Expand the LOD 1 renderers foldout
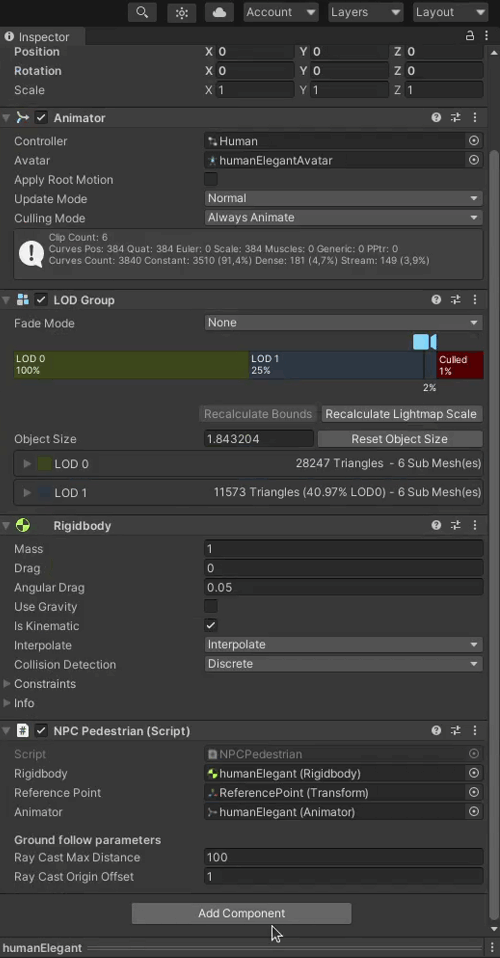Screen dimensions: 500x958 [27, 492]
